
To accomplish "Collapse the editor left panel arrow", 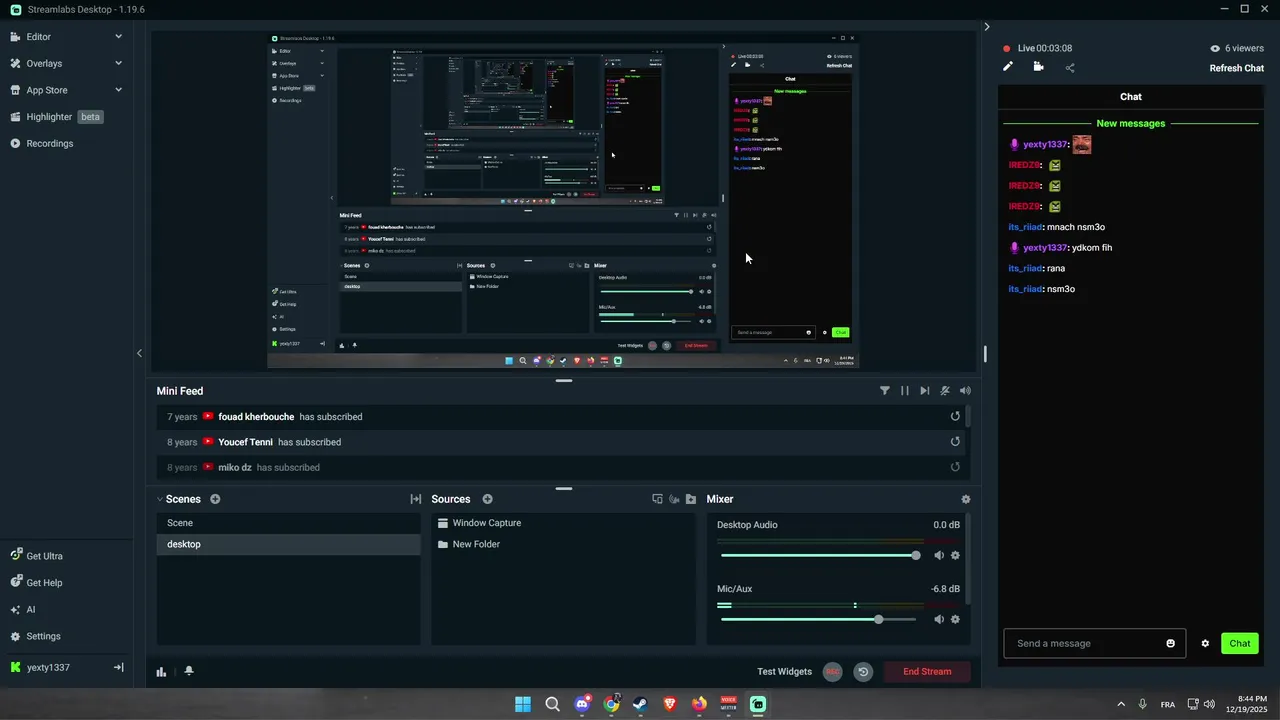I will (139, 353).
